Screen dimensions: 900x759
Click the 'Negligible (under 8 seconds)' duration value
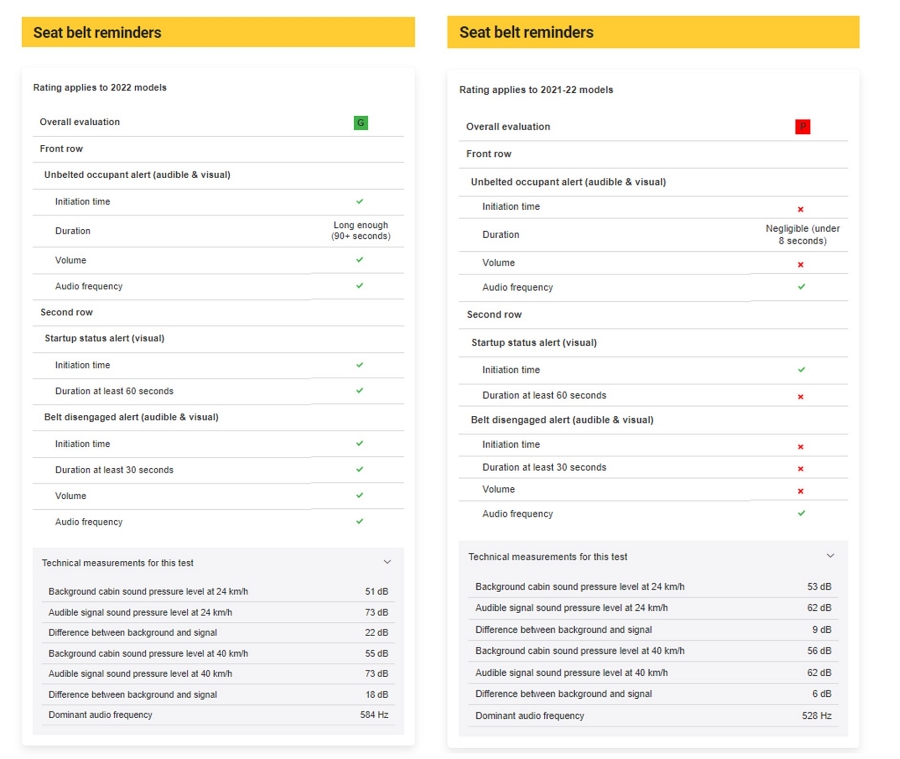pyautogui.click(x=802, y=235)
